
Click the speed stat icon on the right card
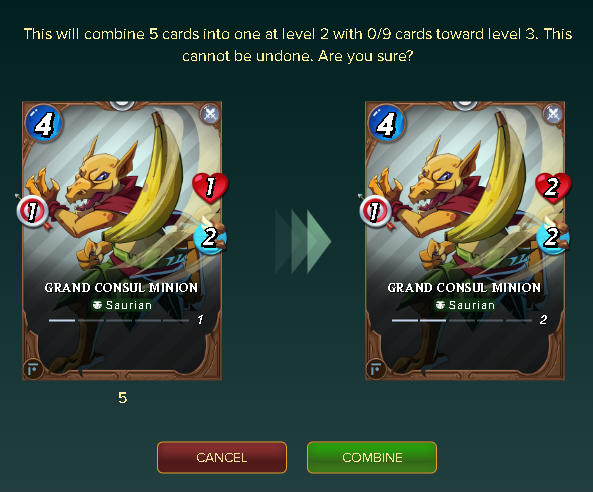553,237
